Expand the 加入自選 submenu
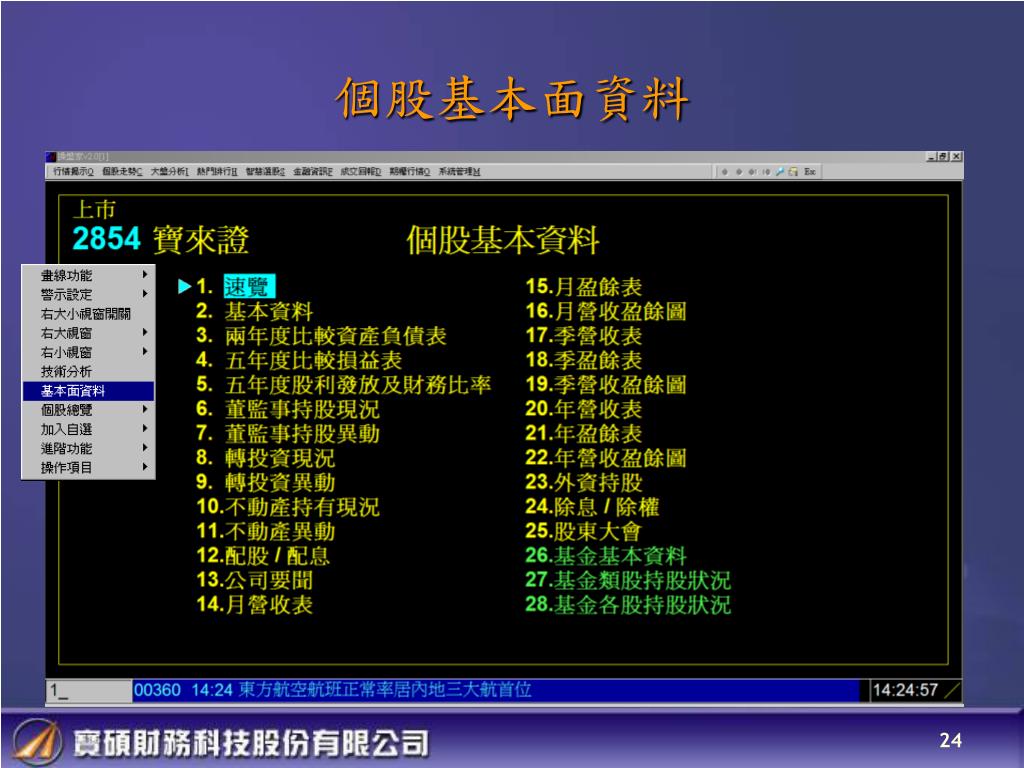 point(88,430)
